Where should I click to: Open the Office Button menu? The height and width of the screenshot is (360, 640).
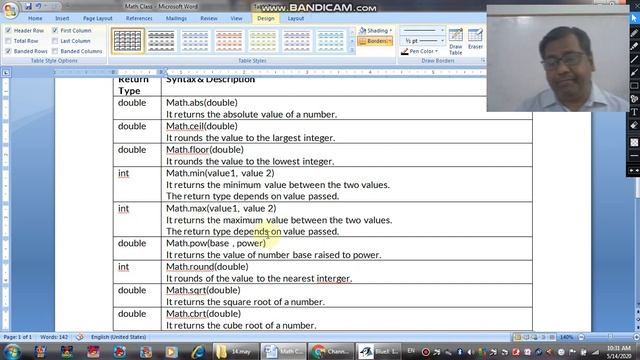click(10, 10)
